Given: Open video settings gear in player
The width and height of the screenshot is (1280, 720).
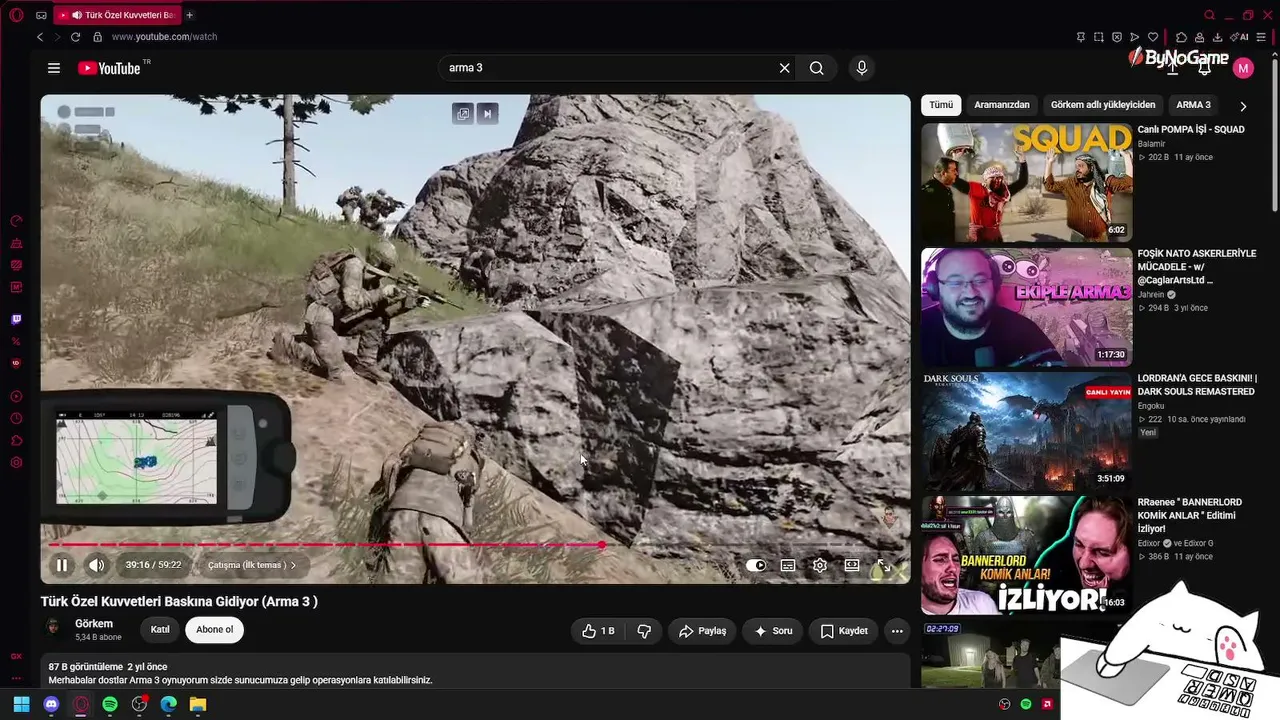Looking at the screenshot, I should coord(820,565).
